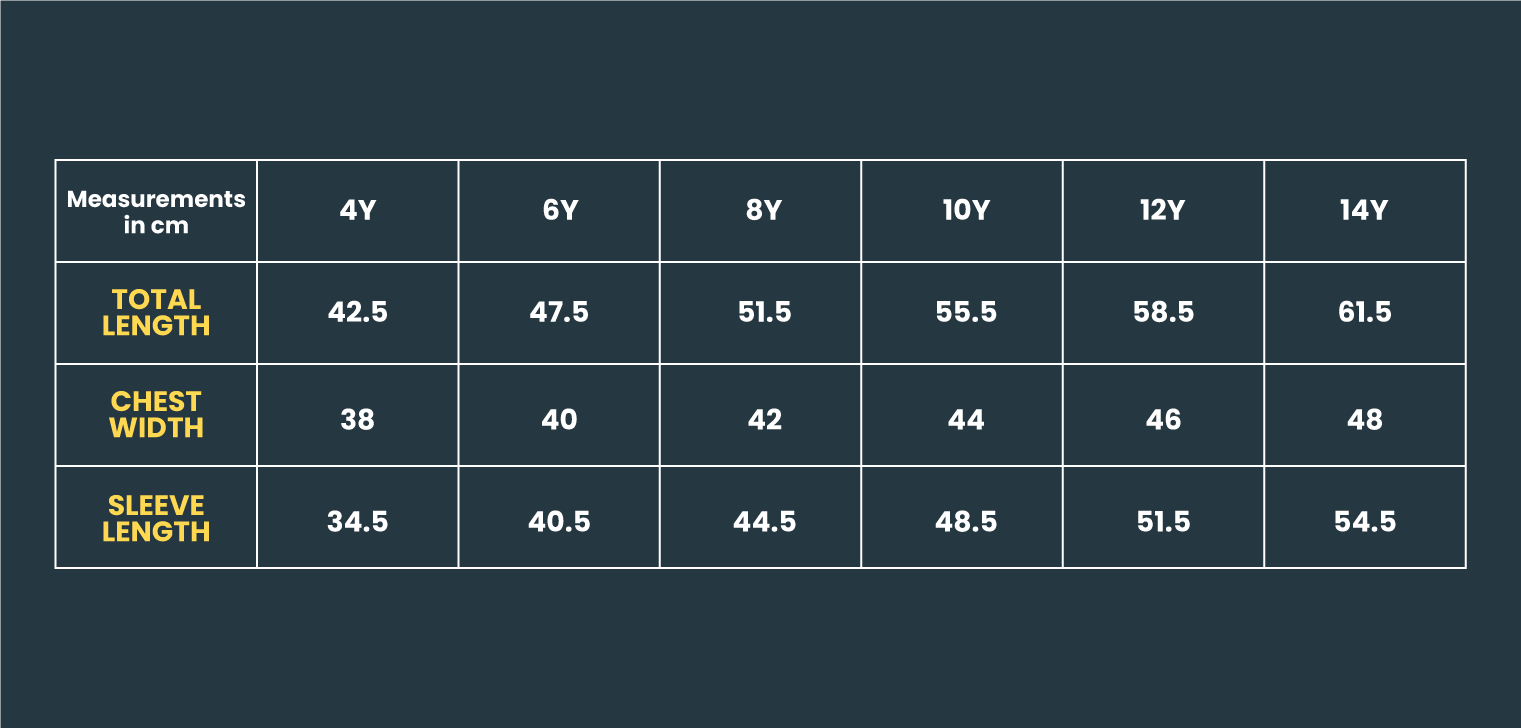1521x728 pixels.
Task: Click the CHEST WIDTH row label
Action: click(156, 414)
